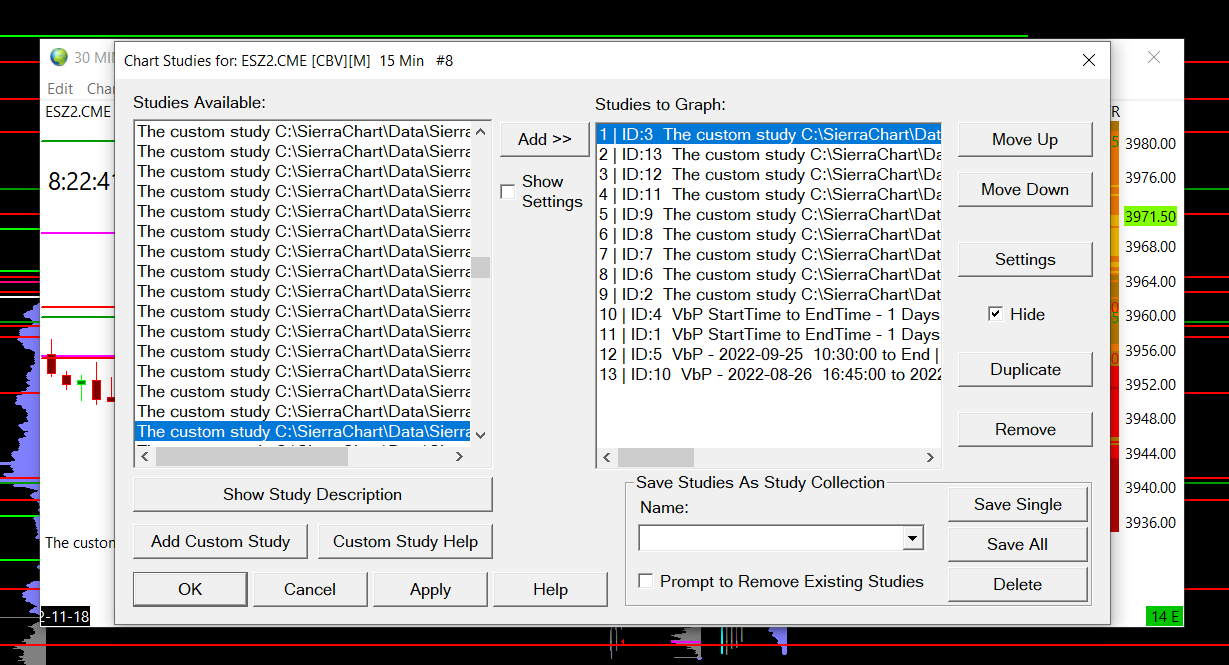Enable the Show Settings checkbox
1229x665 pixels.
[x=508, y=191]
